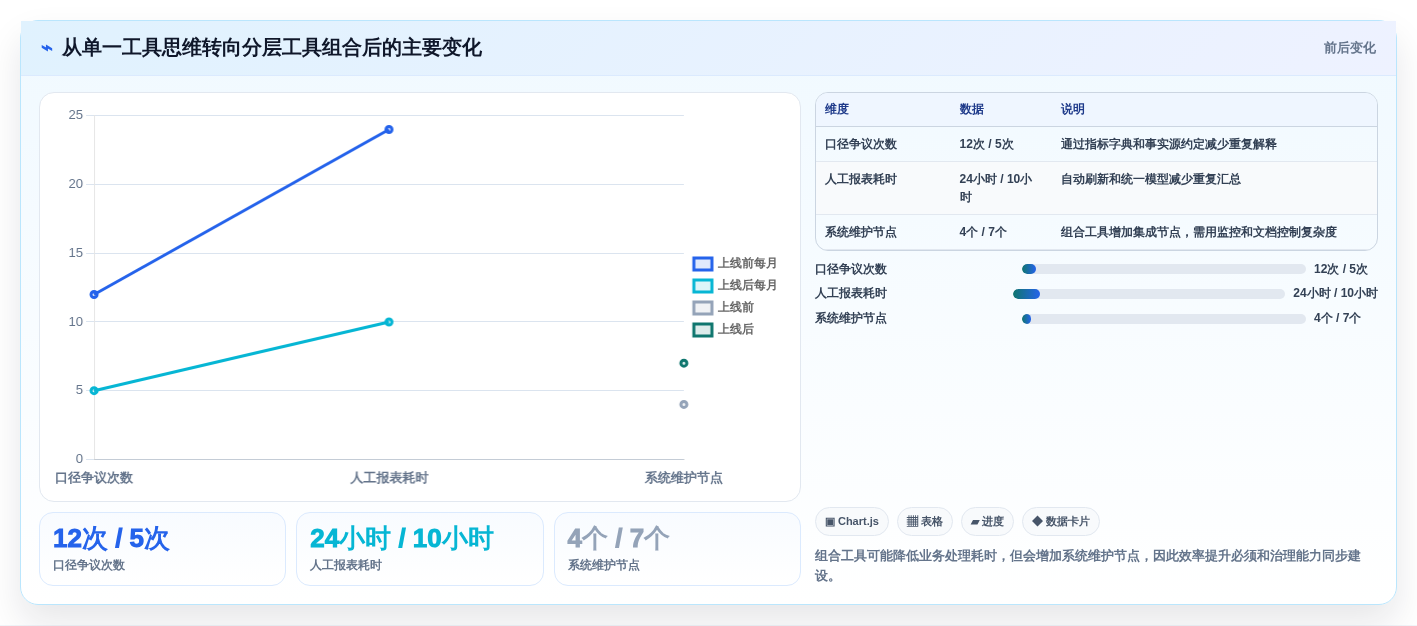Toggle the 上线前每月 legend swatch
This screenshot has height=626, width=1417.
click(703, 264)
